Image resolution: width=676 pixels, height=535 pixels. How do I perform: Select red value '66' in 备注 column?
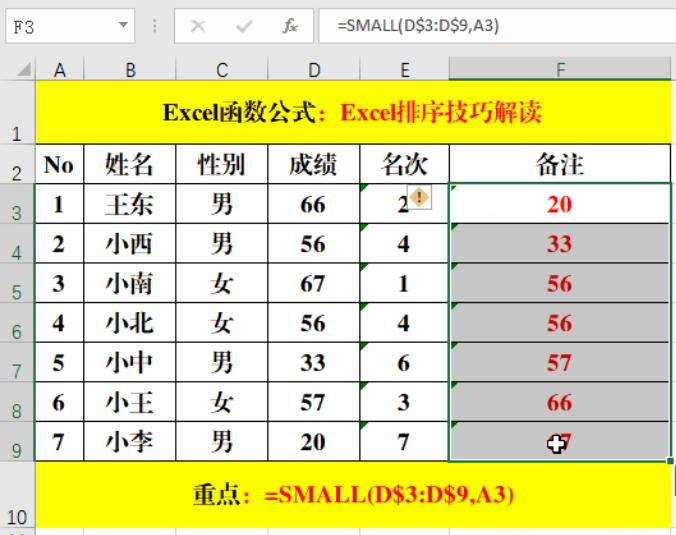click(560, 402)
